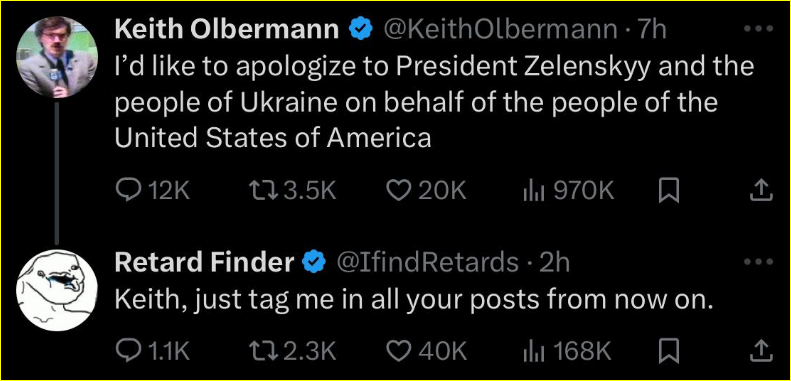The image size is (791, 381).
Task: Open the 2h timestamp of the reply
Action: (554, 262)
